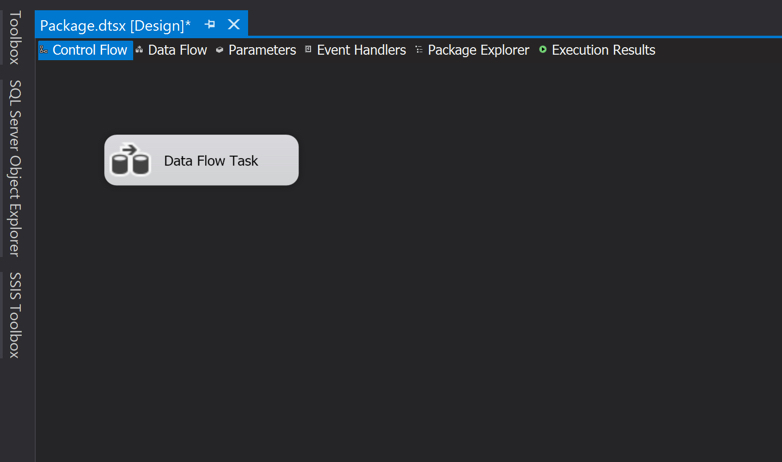Screen dimensions: 782x462
Task: Click the Data Flow Task cylinders icon
Action: pos(130,160)
